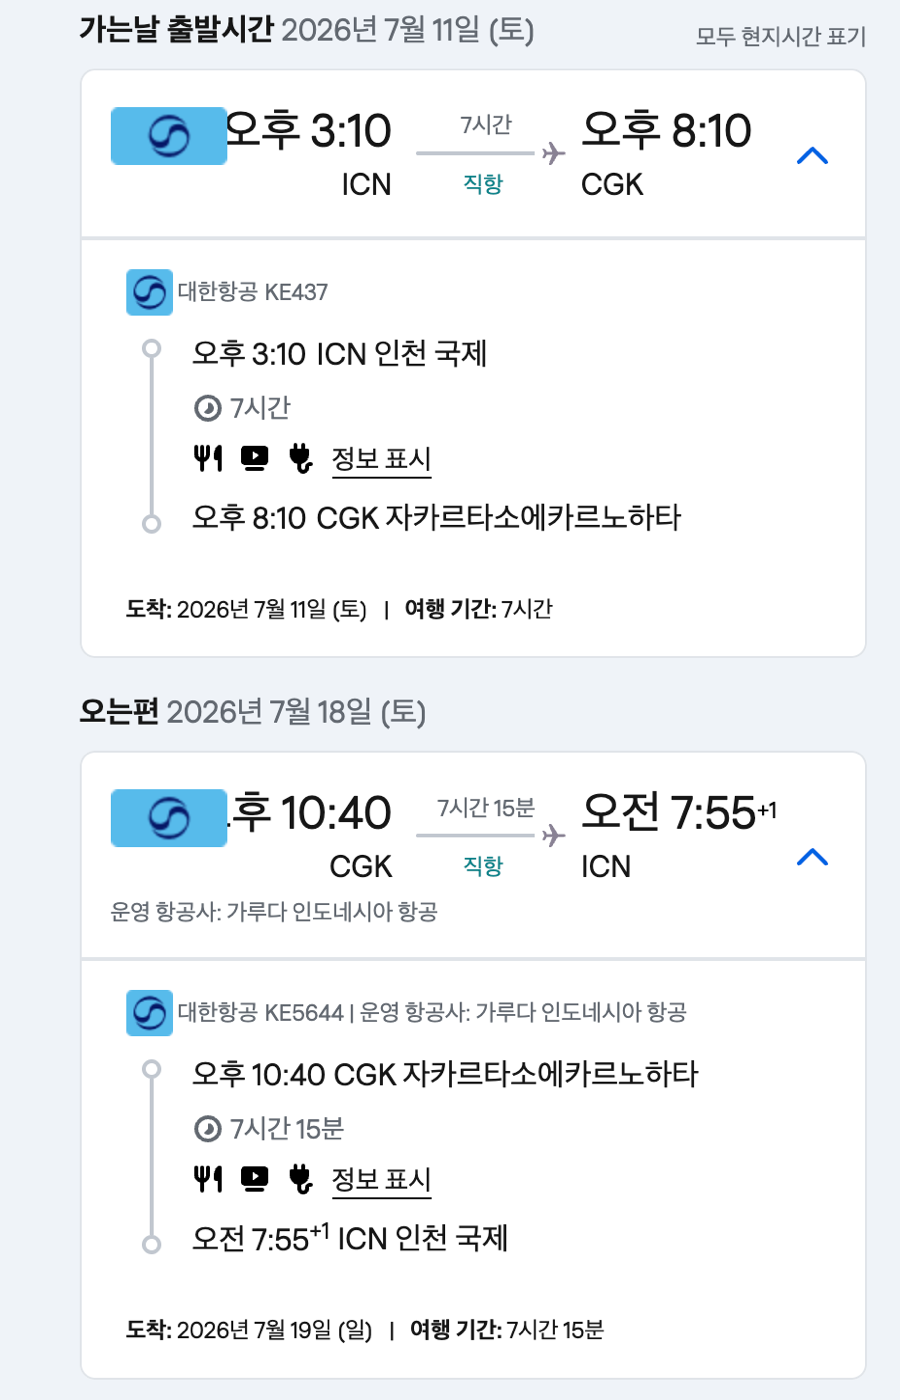
Task: Click the entertainment screen icon for KE5644
Action: [x=255, y=1180]
